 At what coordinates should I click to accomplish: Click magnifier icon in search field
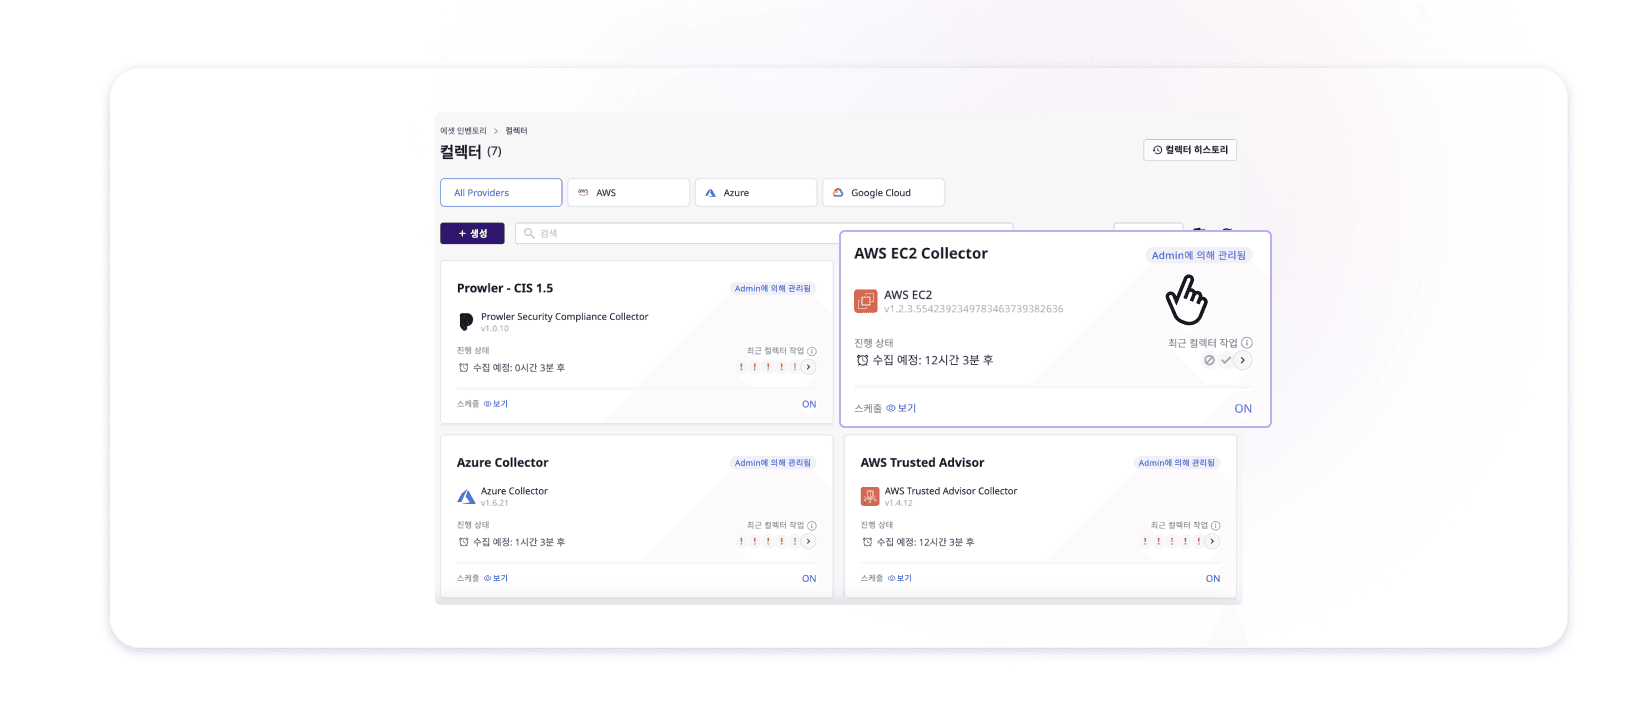(529, 233)
